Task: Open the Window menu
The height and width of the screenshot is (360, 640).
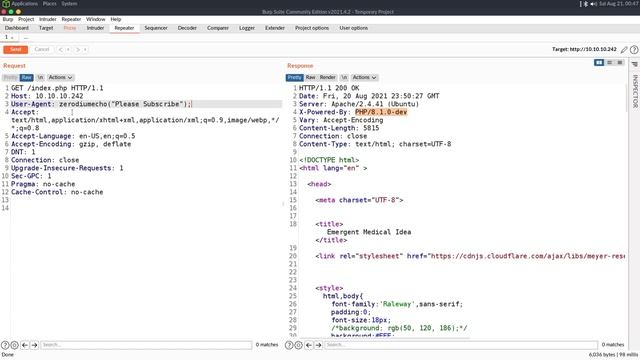Action: point(96,19)
